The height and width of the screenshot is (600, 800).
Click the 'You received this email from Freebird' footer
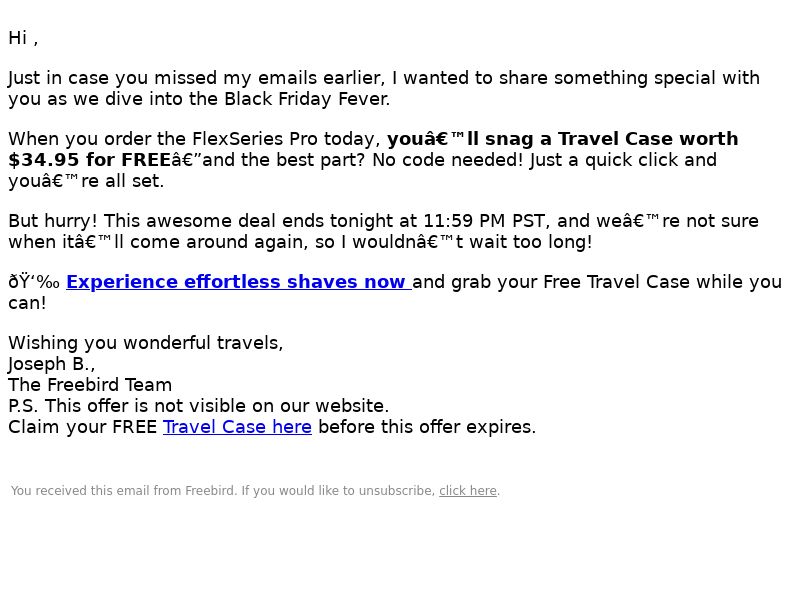[122, 491]
